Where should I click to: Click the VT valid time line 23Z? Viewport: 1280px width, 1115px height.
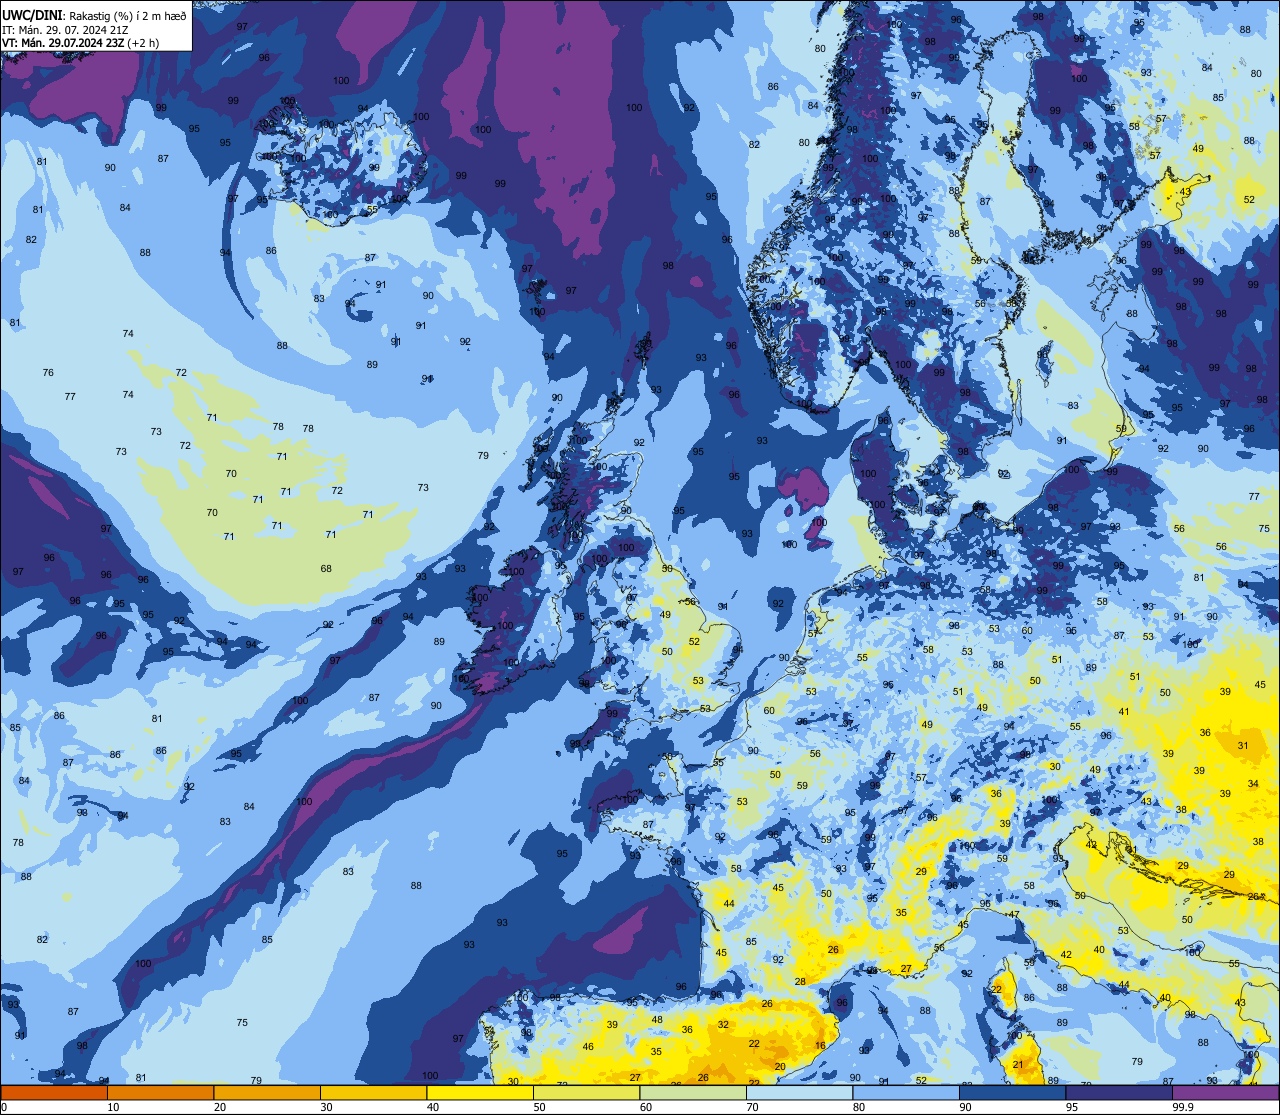click(80, 43)
